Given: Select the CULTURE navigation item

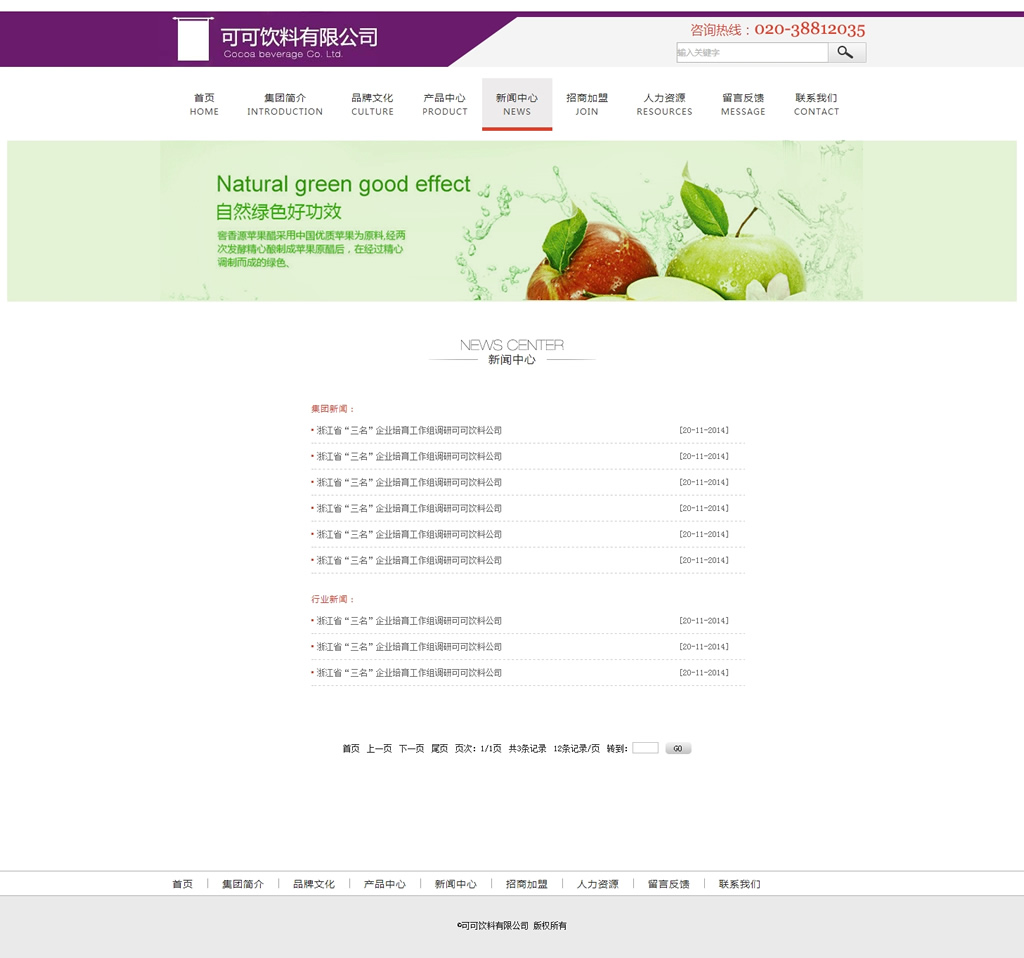Looking at the screenshot, I should coord(372,104).
